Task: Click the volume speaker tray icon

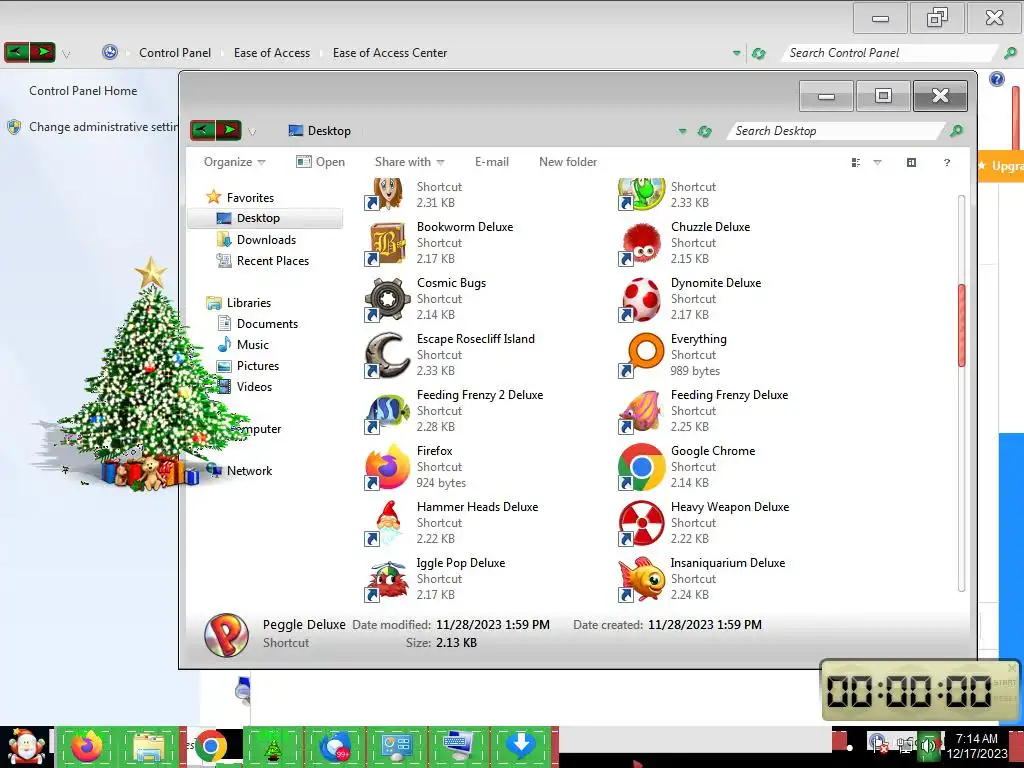Action: click(927, 744)
